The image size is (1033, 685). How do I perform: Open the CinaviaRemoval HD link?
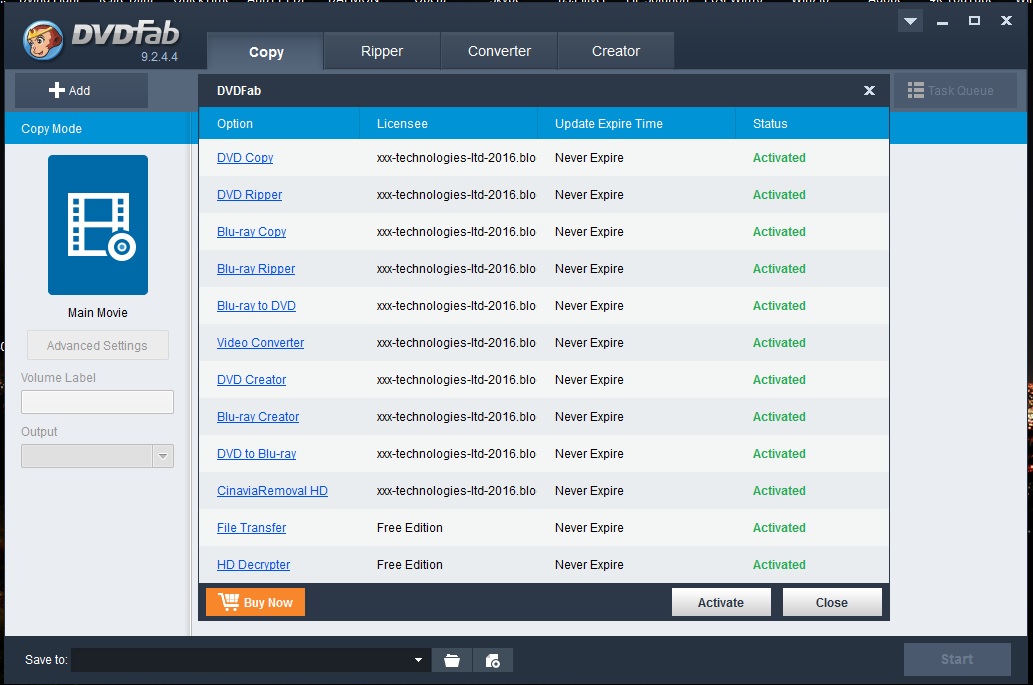[273, 490]
